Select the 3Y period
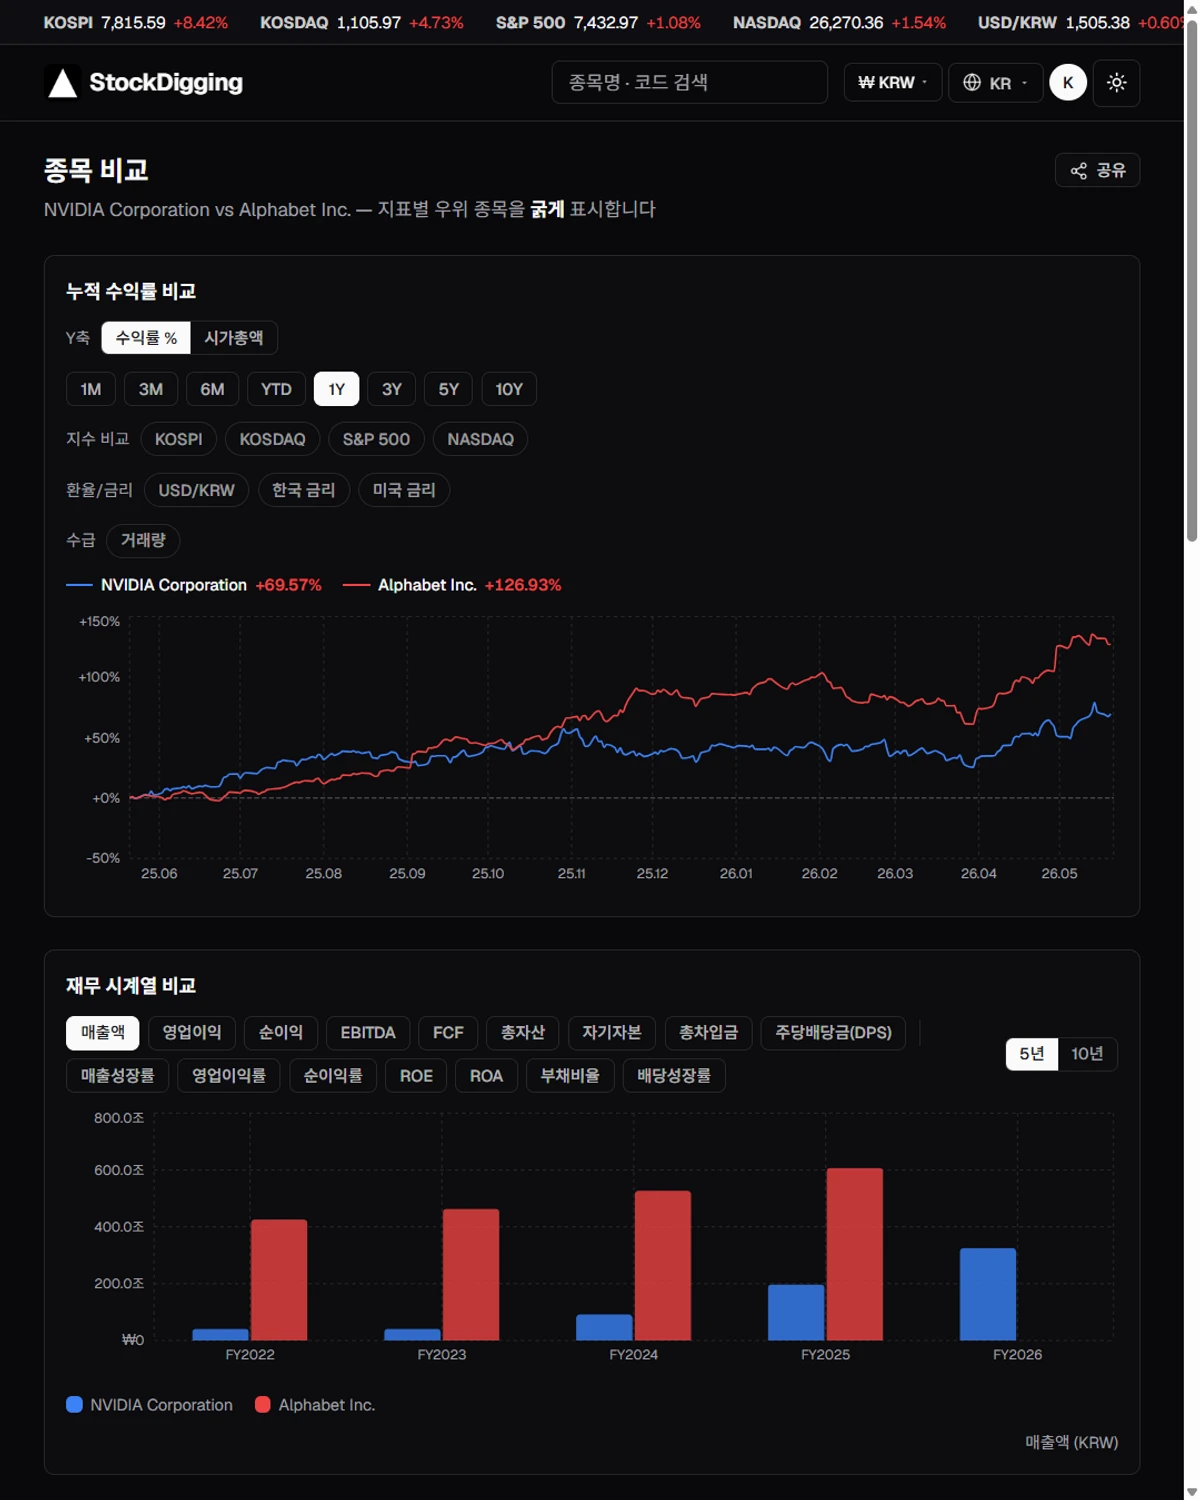Viewport: 1200px width, 1500px height. point(392,389)
